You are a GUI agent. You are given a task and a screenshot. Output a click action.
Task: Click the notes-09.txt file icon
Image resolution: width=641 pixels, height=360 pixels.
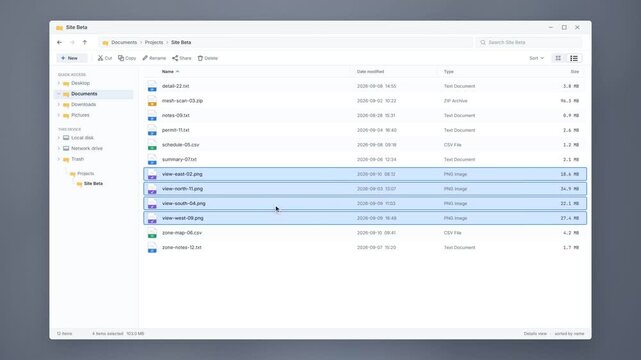pos(152,116)
